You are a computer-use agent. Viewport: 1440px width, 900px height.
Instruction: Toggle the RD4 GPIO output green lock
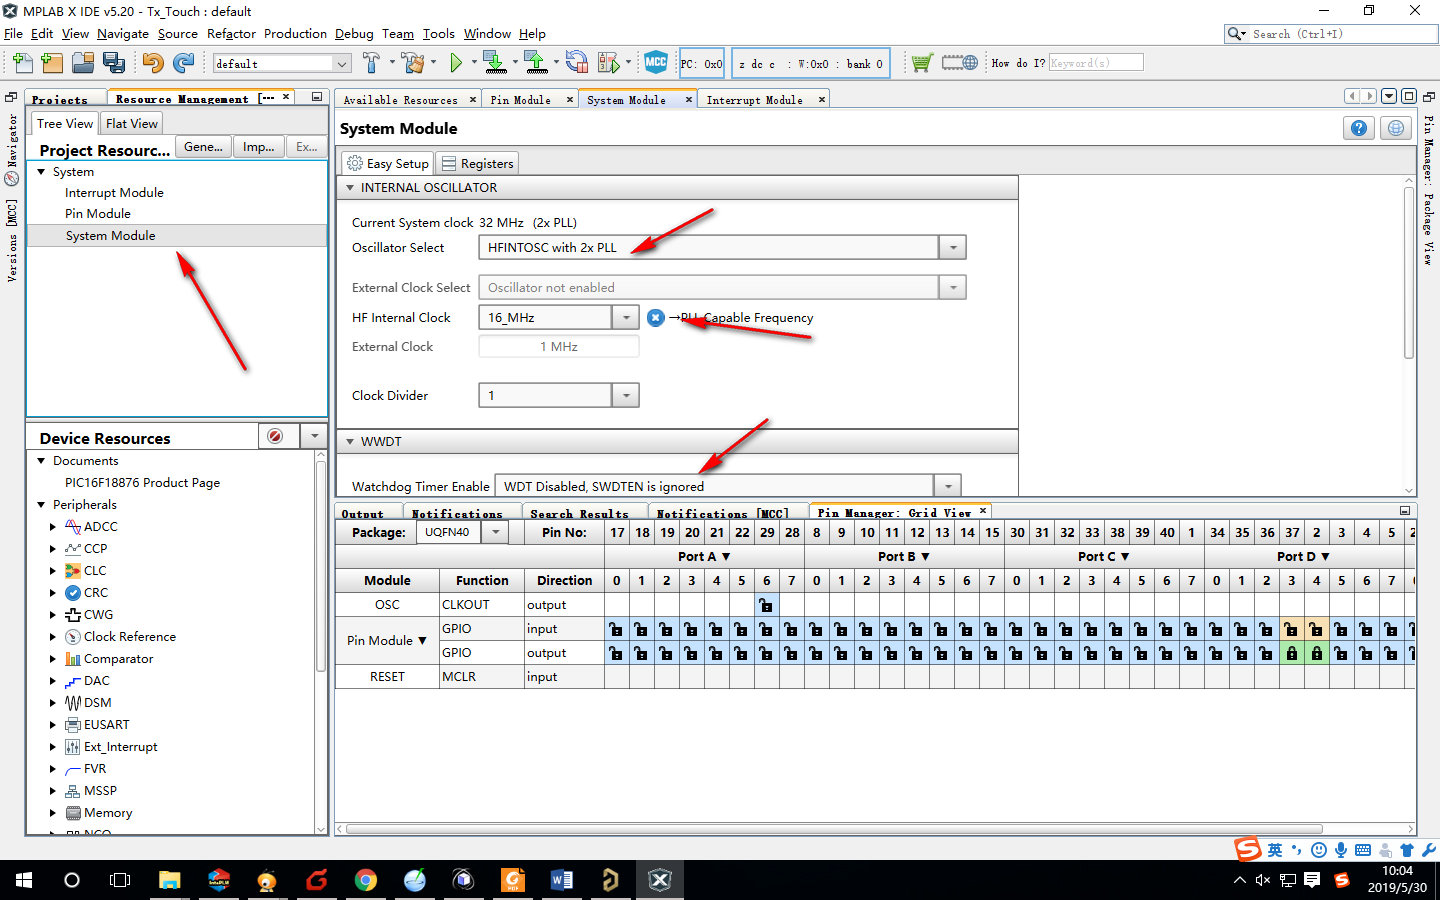tap(1317, 653)
